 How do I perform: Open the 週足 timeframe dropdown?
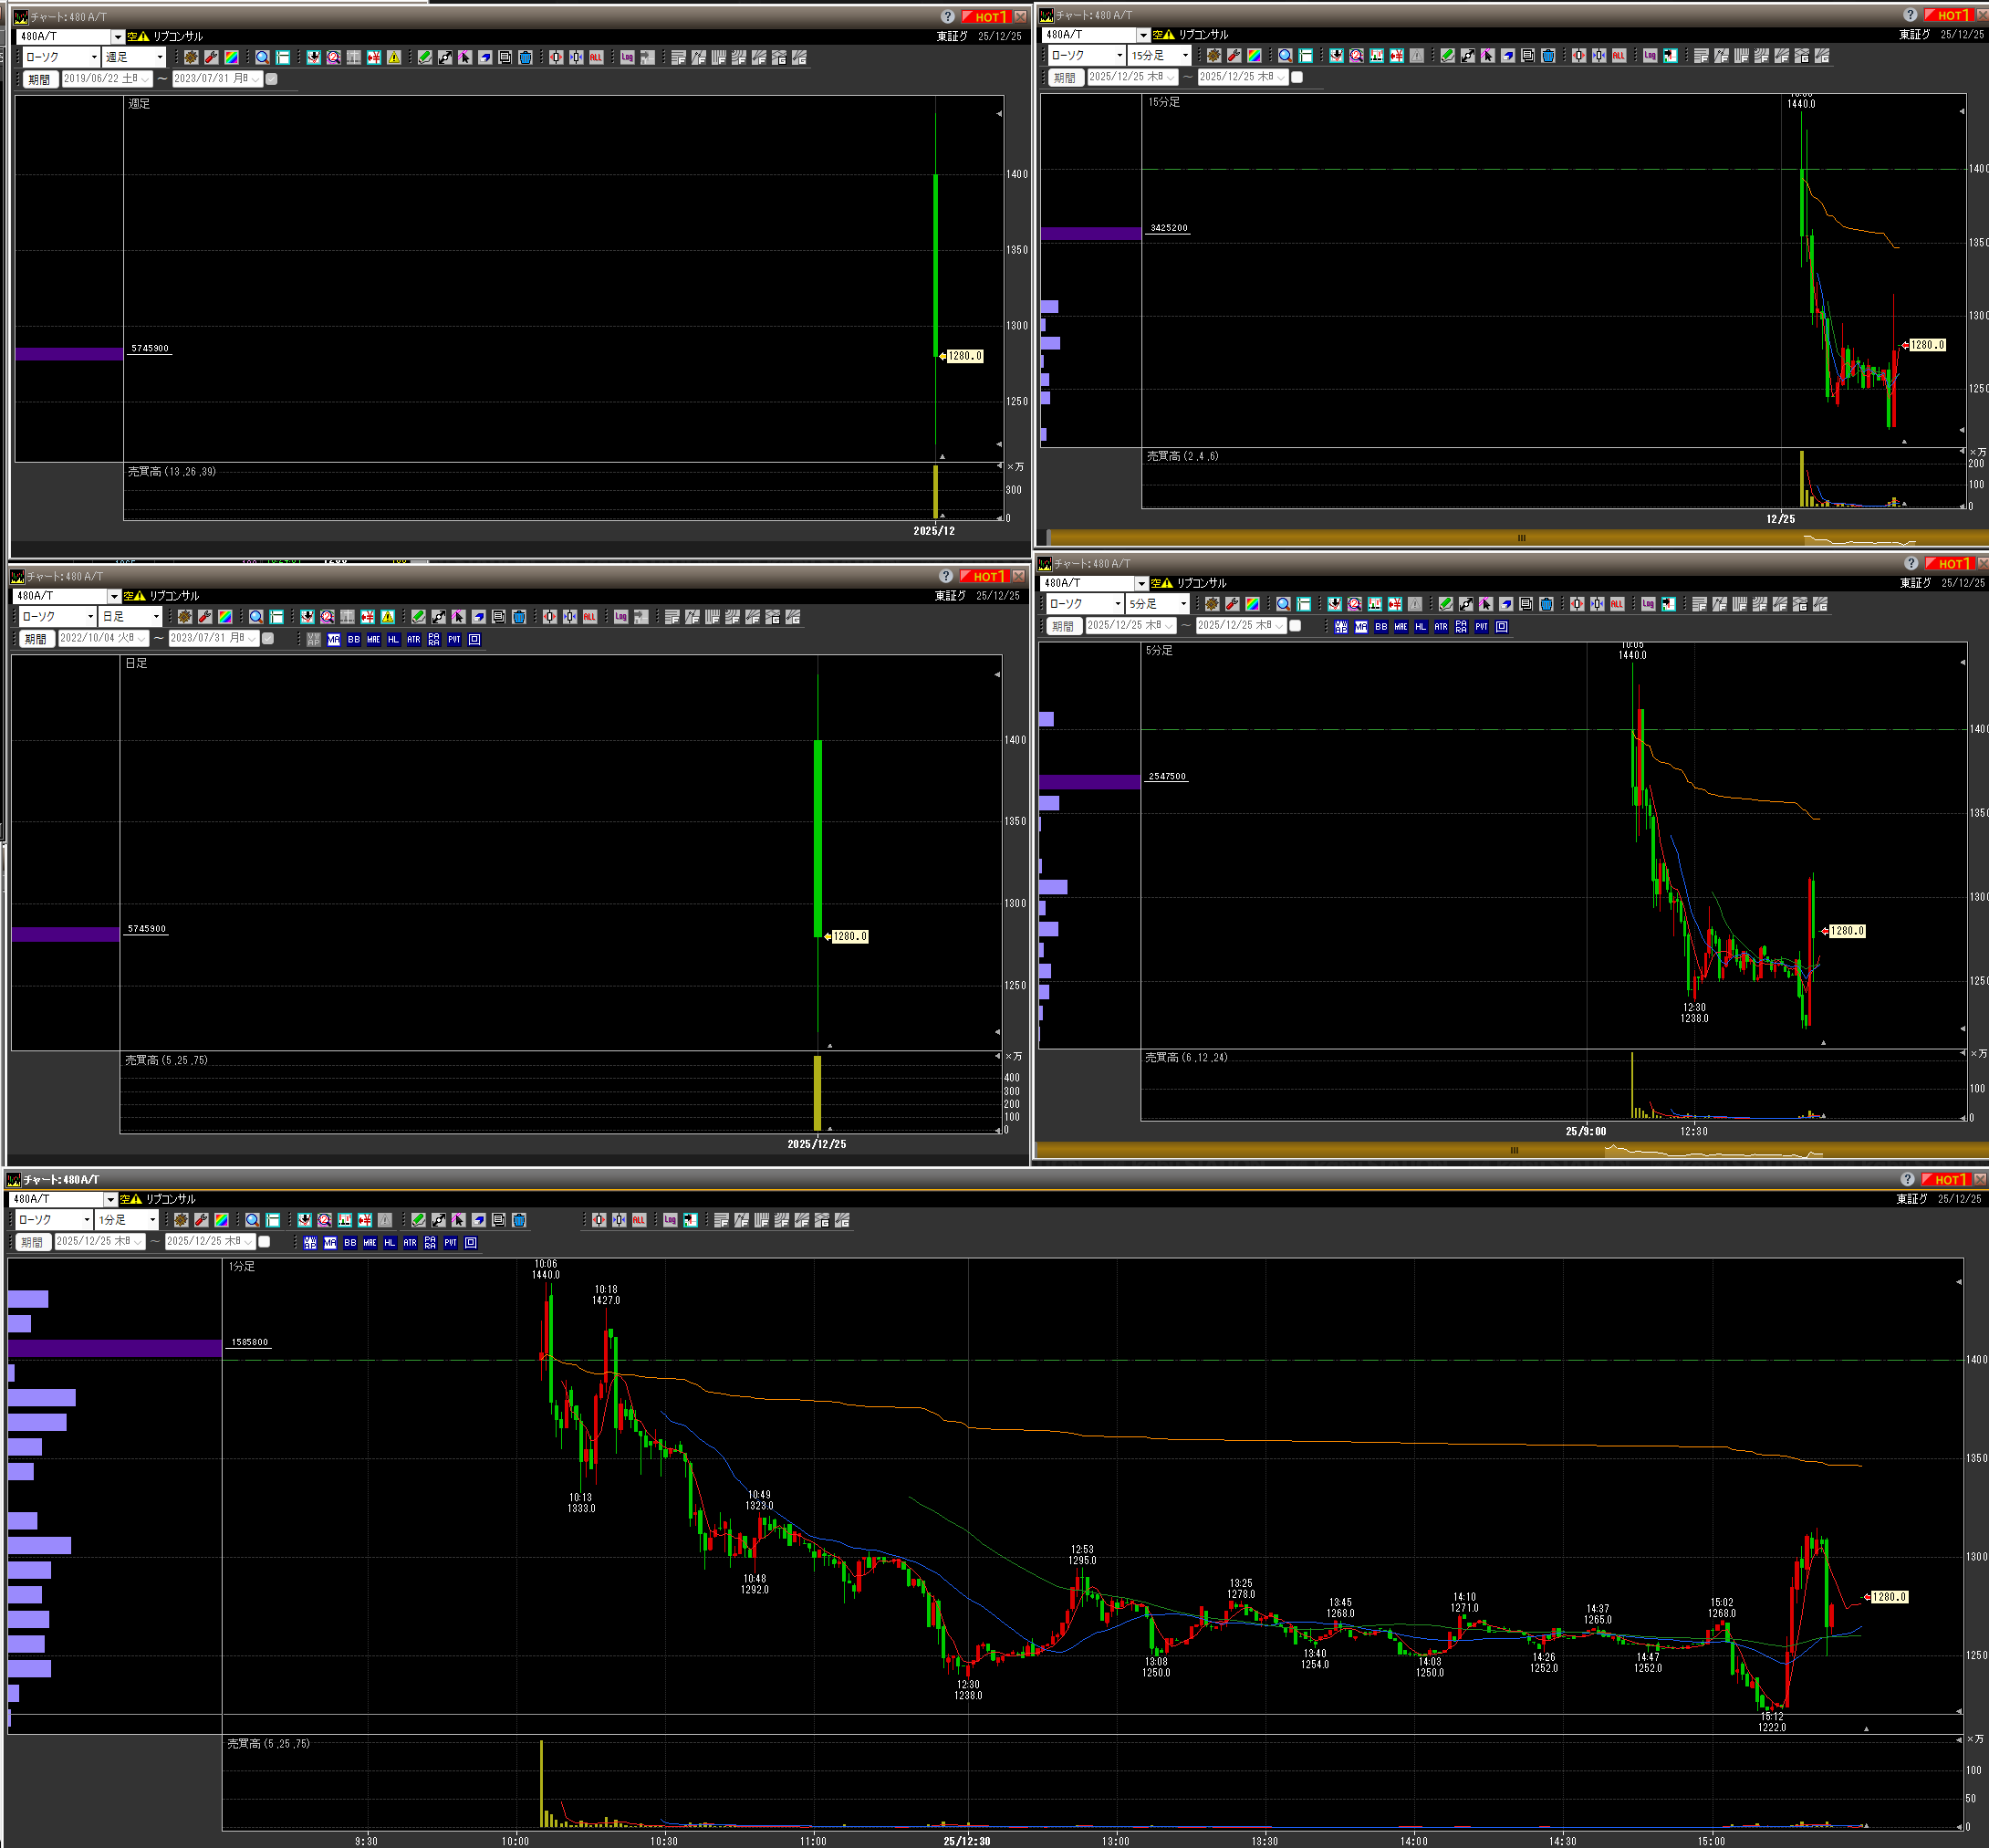pos(134,58)
